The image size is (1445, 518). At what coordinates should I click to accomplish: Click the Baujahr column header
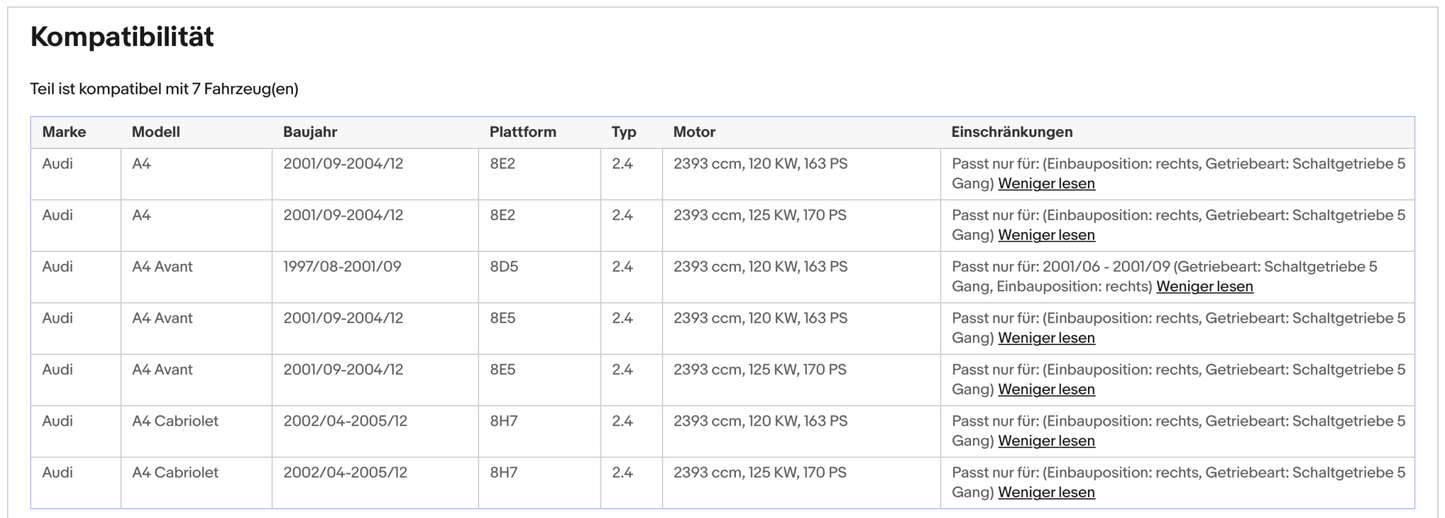[310, 132]
